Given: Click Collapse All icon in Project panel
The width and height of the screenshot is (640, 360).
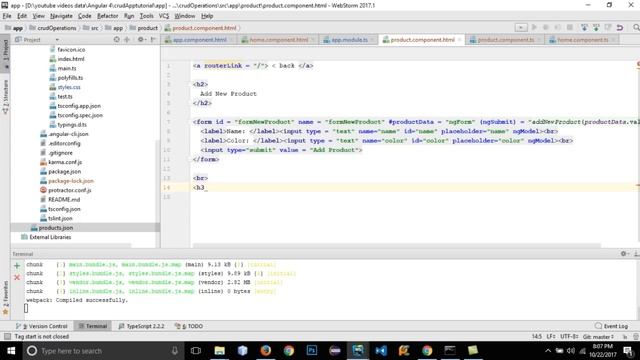Looking at the screenshot, I should [x=127, y=39].
